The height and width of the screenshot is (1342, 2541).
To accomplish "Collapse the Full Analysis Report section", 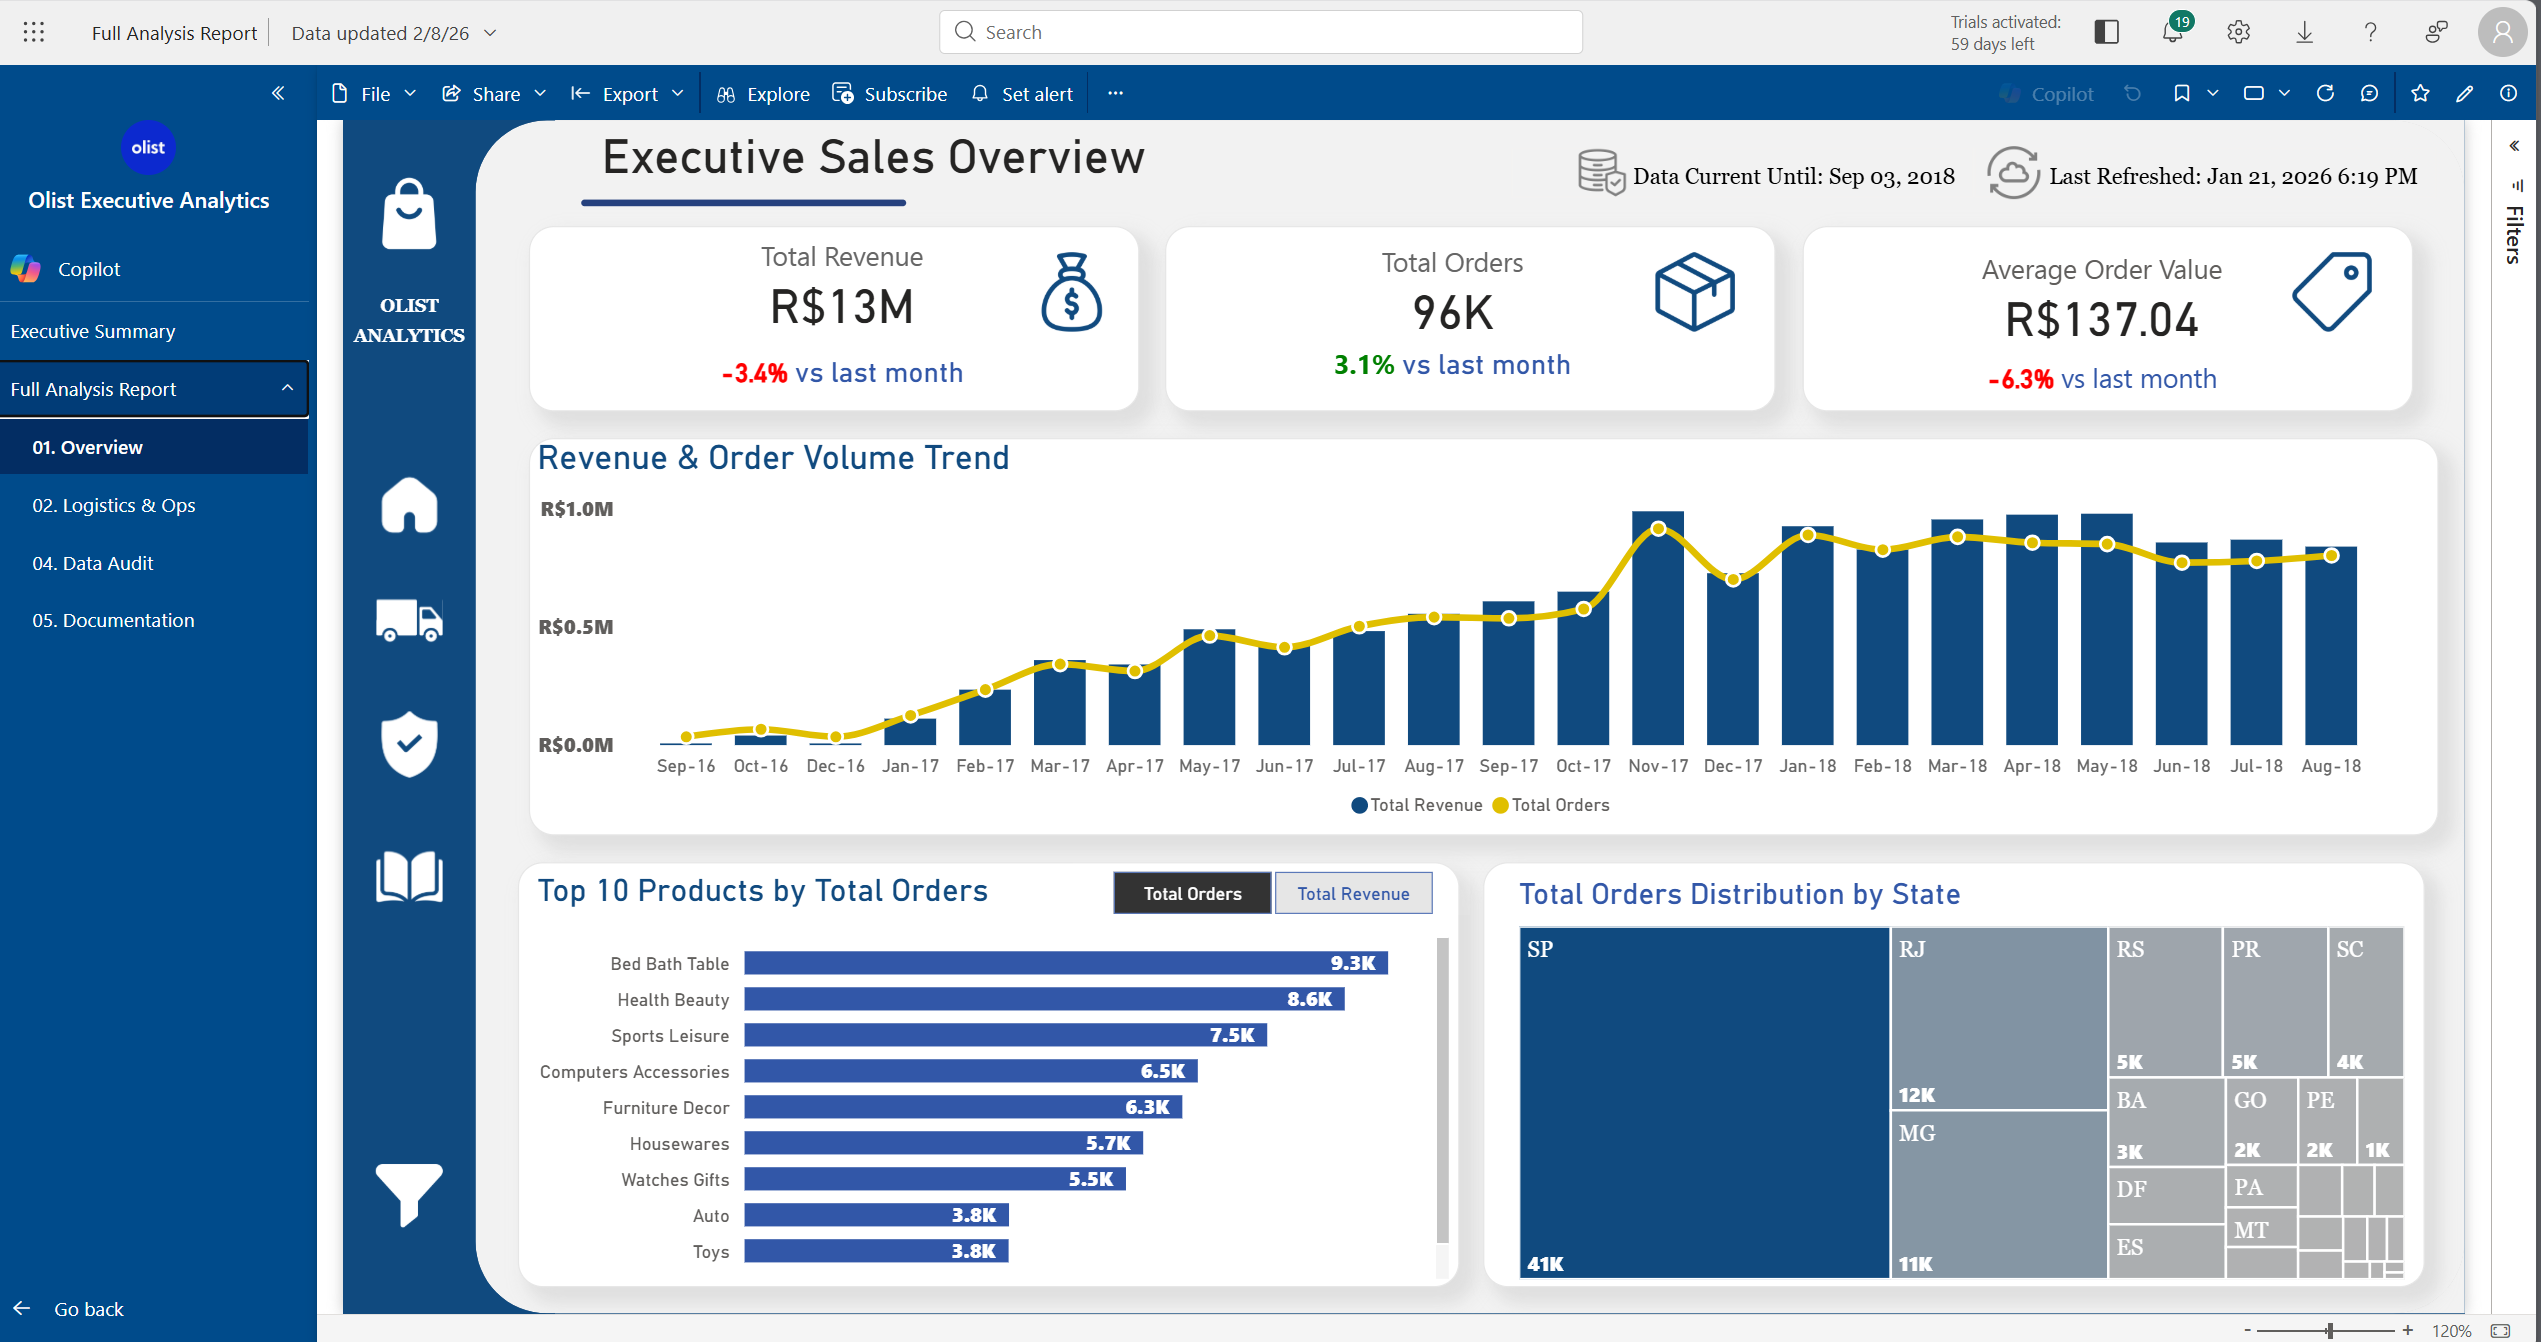I will [287, 388].
